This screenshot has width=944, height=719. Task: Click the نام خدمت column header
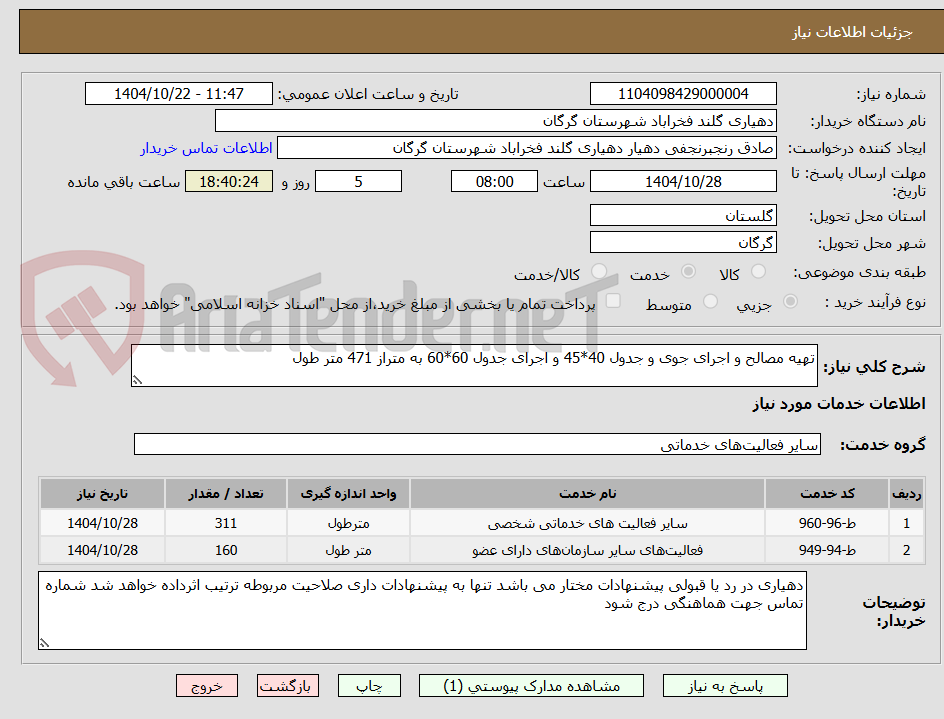click(x=588, y=494)
